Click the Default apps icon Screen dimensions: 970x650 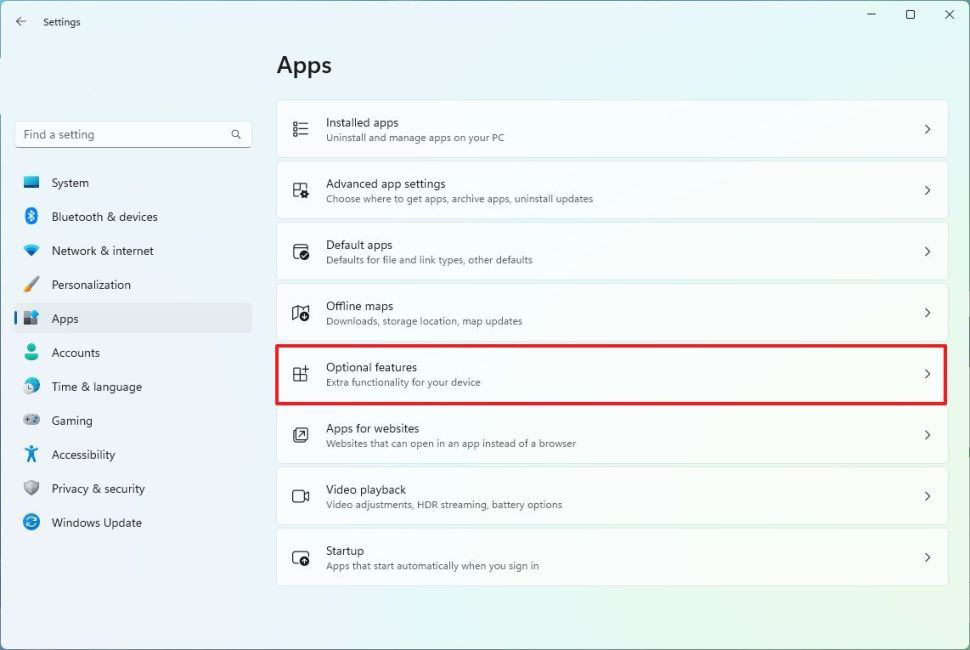point(300,252)
